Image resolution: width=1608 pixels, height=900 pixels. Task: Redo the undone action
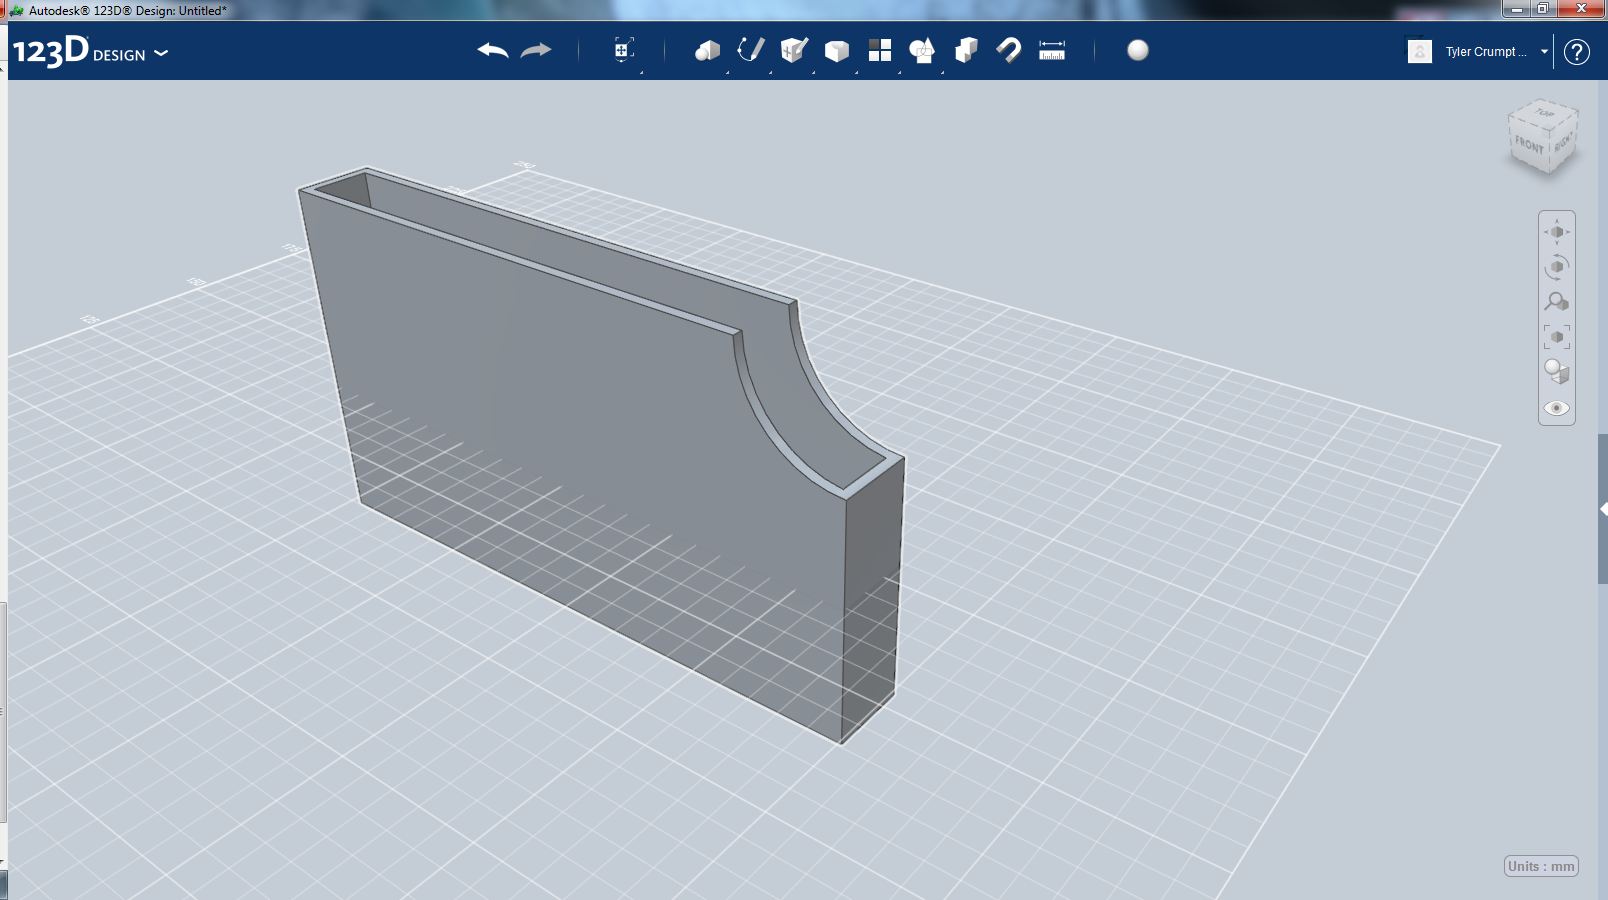(536, 50)
